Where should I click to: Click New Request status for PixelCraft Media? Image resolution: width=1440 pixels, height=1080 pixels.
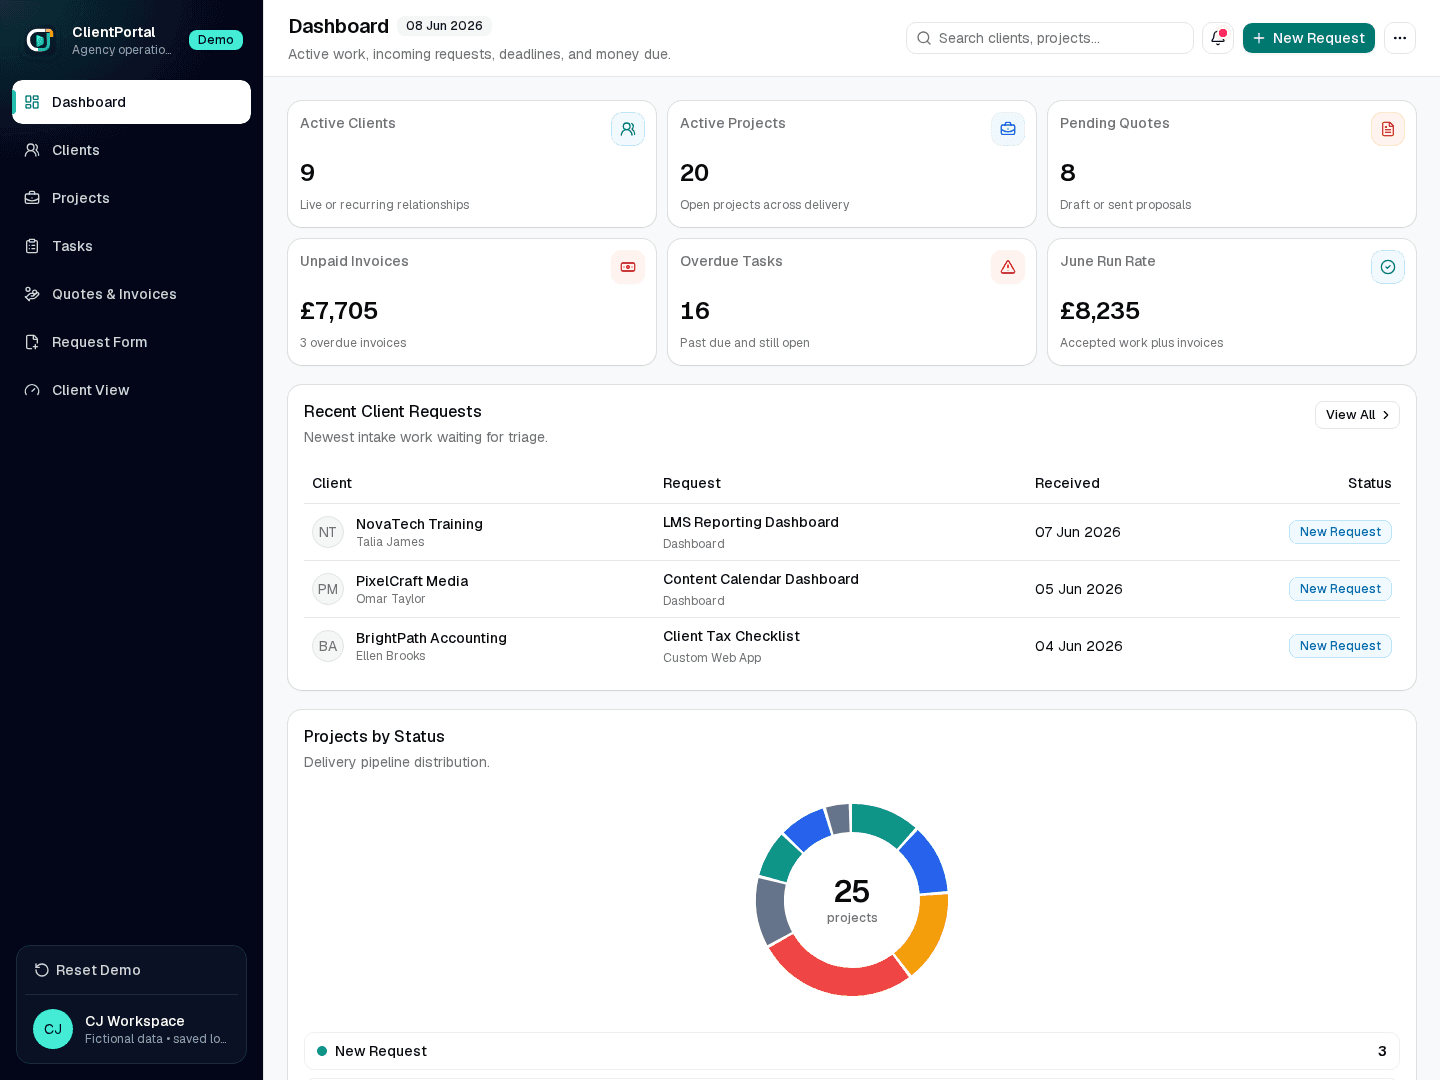(x=1340, y=589)
